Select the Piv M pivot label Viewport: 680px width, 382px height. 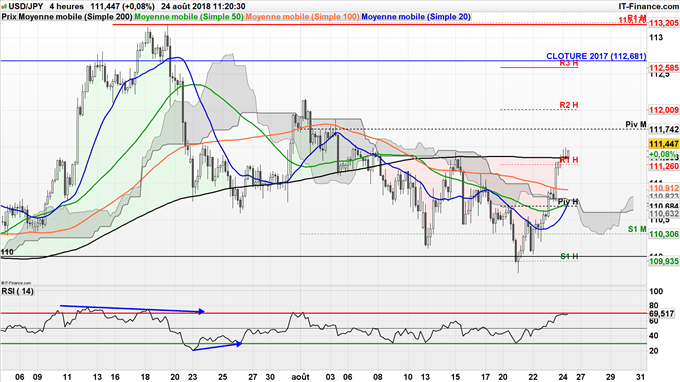click(636, 124)
